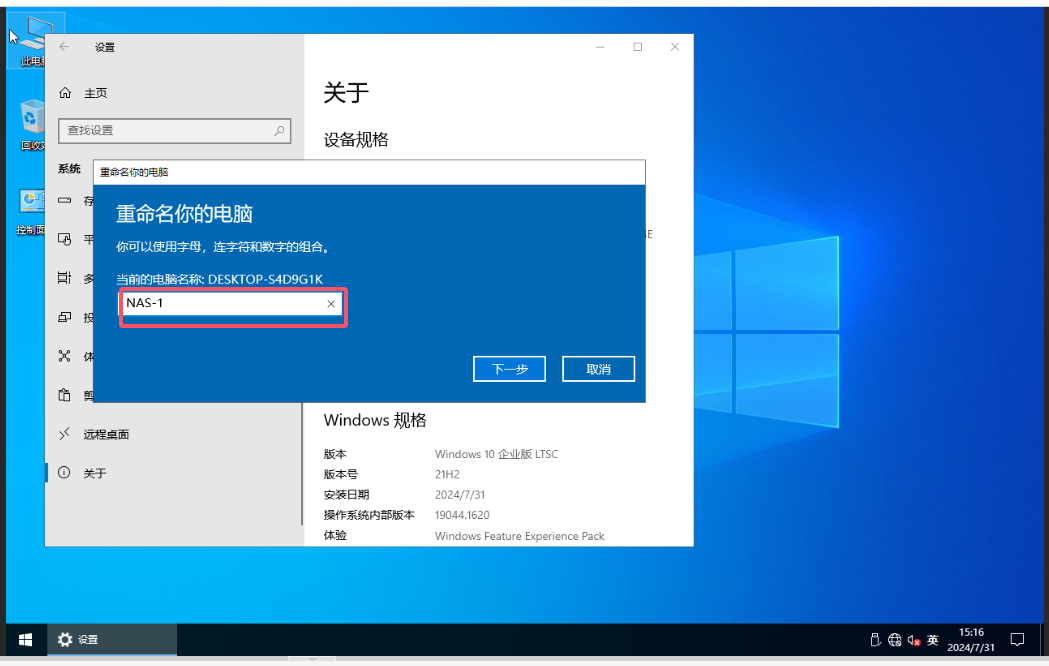Click the NAS-1 computer name text field
The height and width of the screenshot is (666, 1049).
(222, 304)
